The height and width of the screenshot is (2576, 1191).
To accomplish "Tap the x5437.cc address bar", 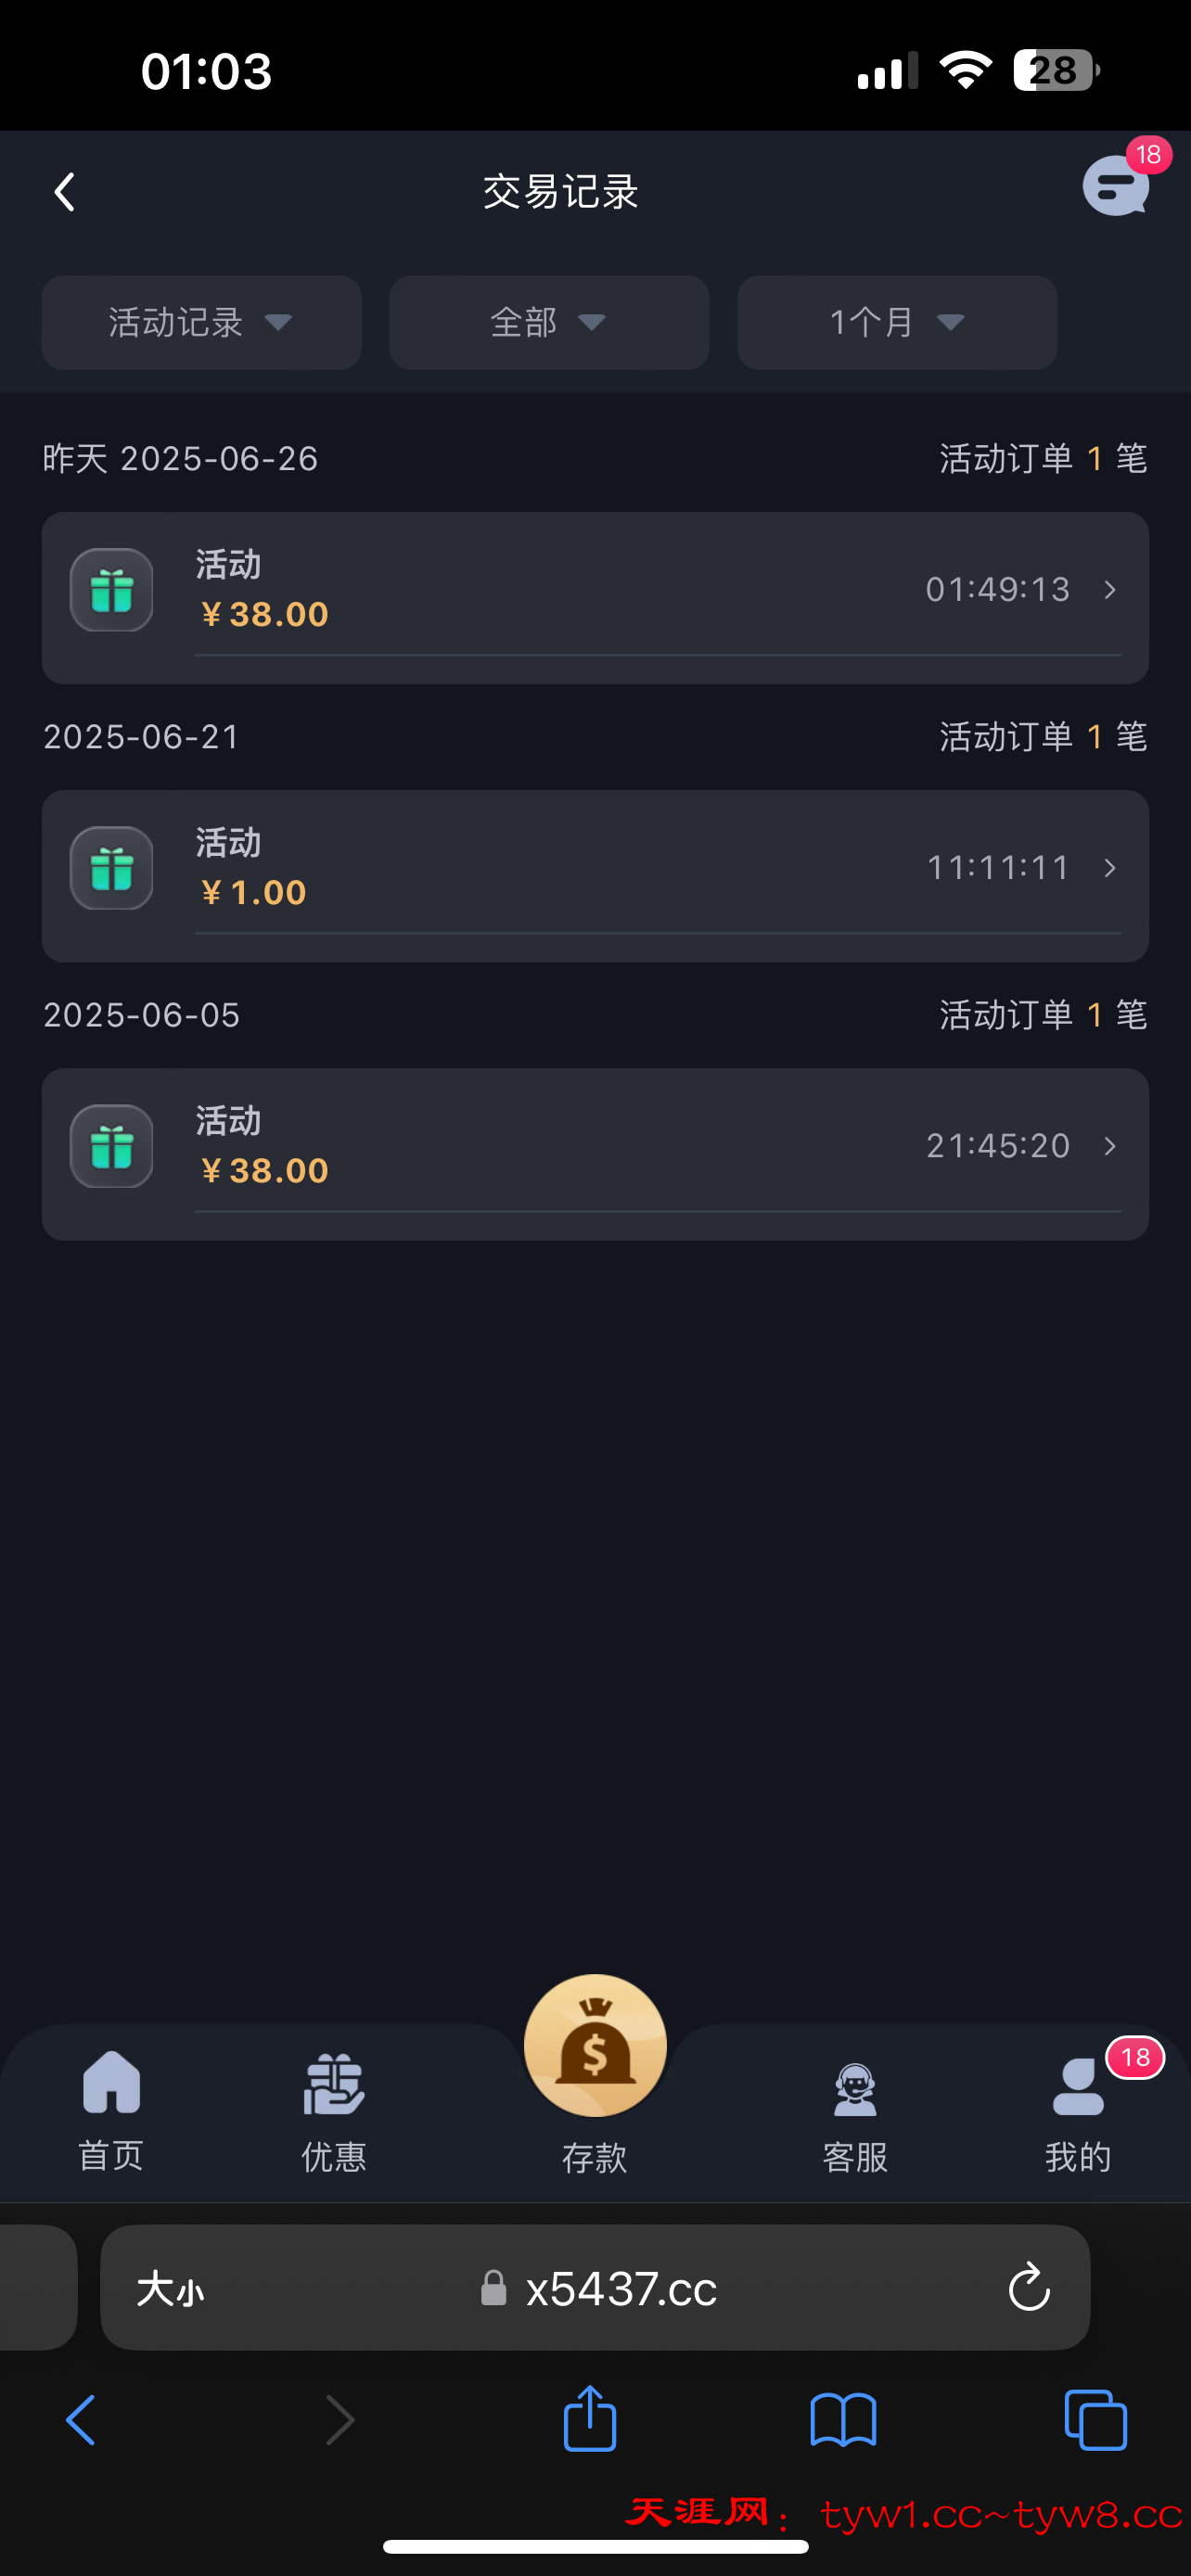I will (620, 2288).
